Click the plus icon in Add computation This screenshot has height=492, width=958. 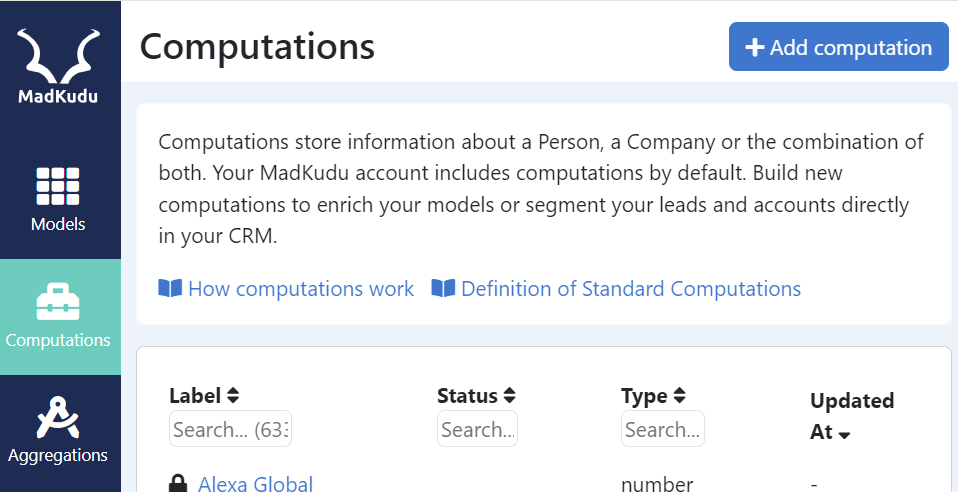click(x=755, y=48)
